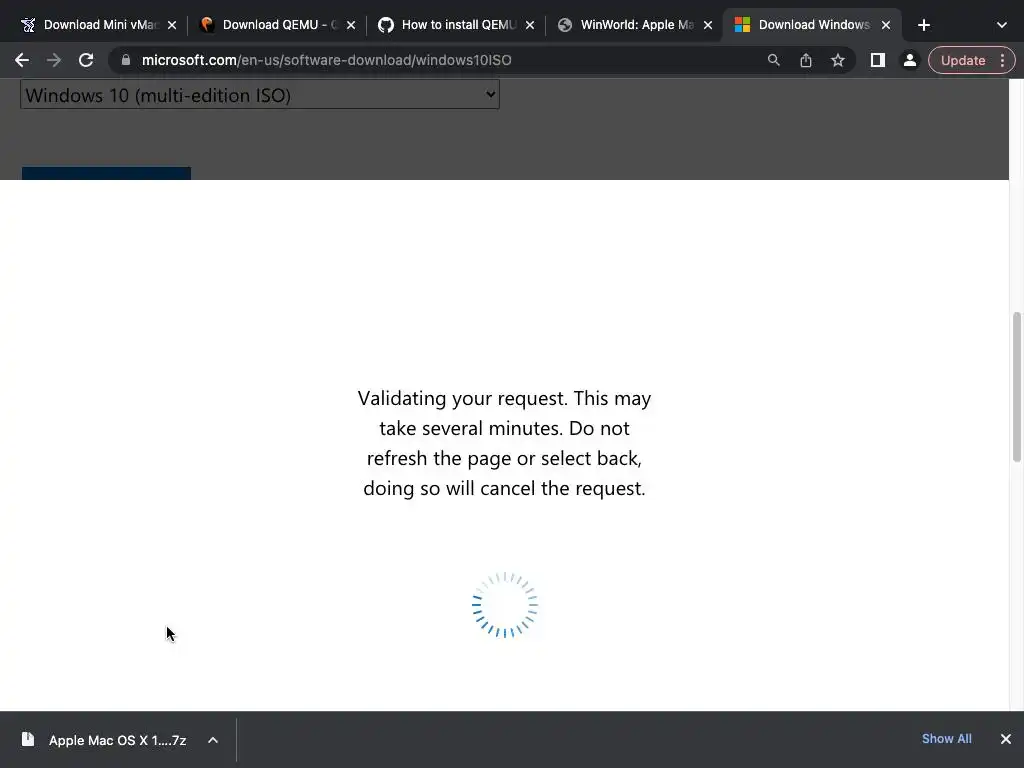Image resolution: width=1024 pixels, height=768 pixels.
Task: Click the Microsoft logo favicon
Action: pos(743,25)
